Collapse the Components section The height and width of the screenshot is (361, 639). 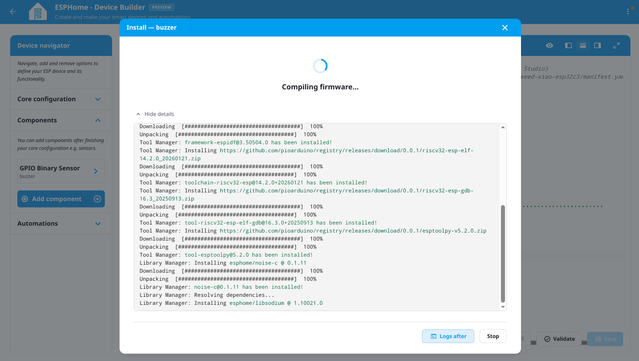(61, 120)
